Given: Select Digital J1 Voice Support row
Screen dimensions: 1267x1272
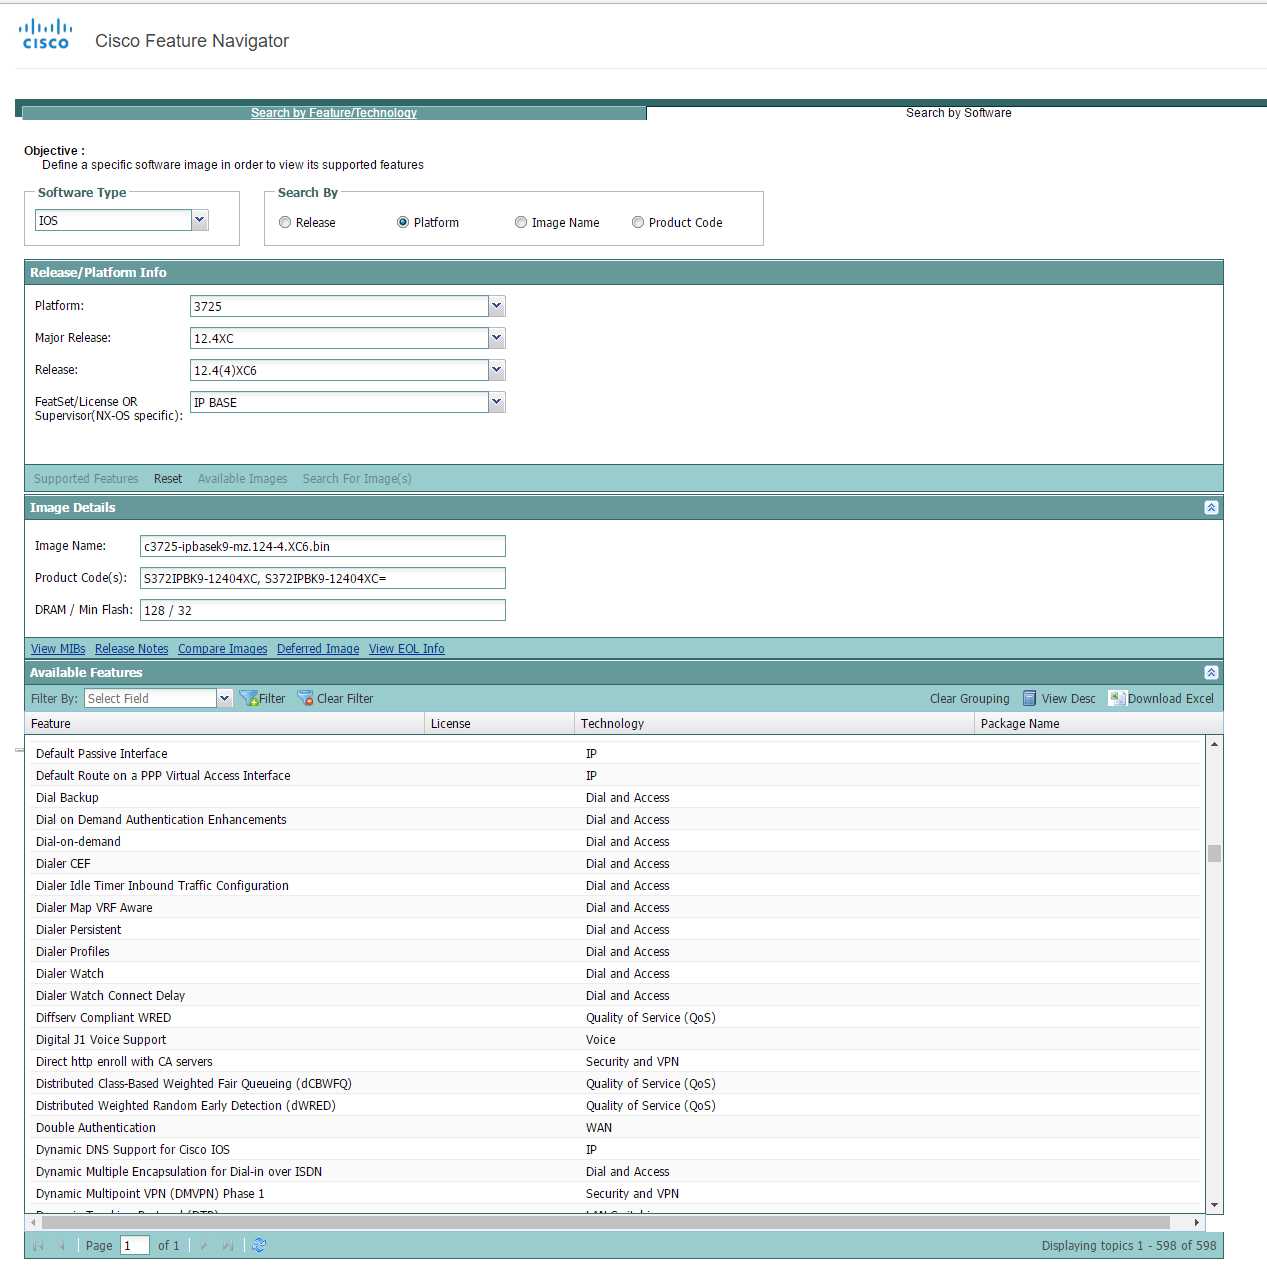Looking at the screenshot, I should [x=613, y=1040].
